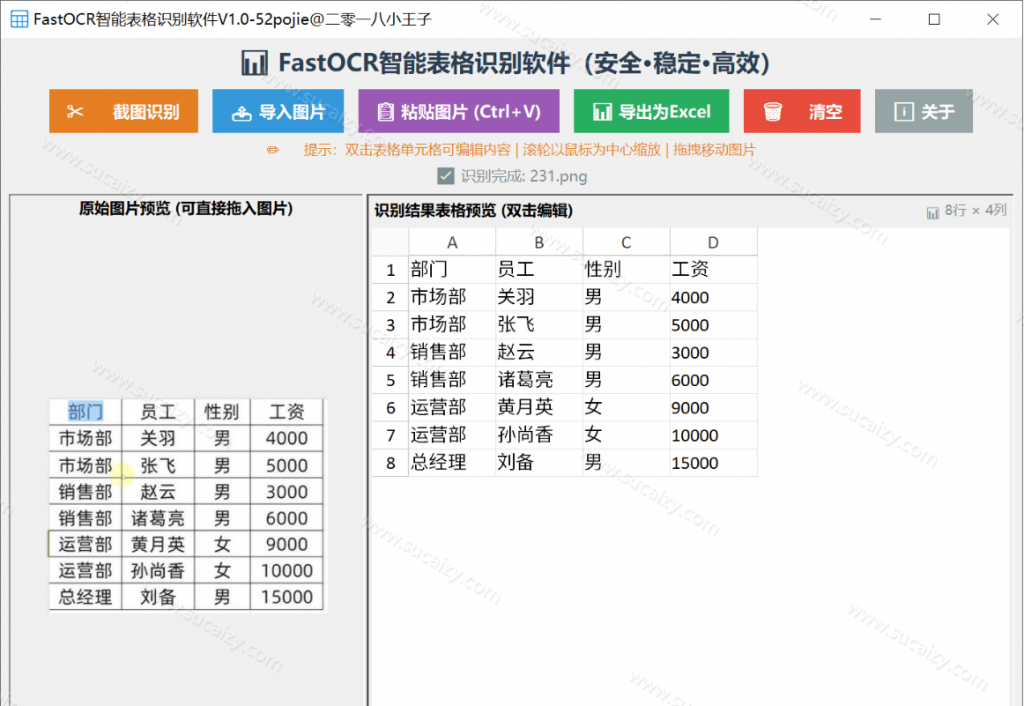Click the scissors icon on 截图识别 button
The width and height of the screenshot is (1024, 706).
coord(75,112)
